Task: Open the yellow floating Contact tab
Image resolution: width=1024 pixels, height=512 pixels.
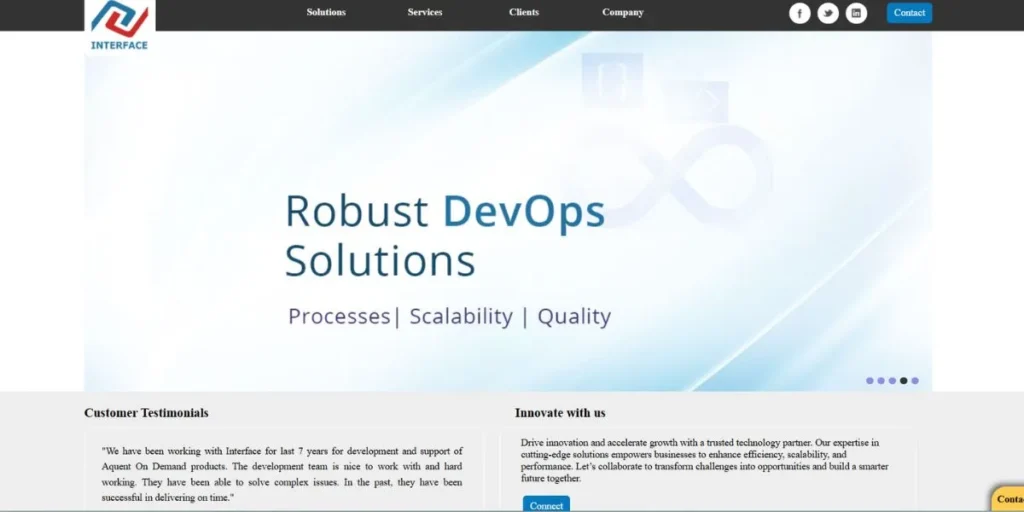Action: click(x=1008, y=498)
